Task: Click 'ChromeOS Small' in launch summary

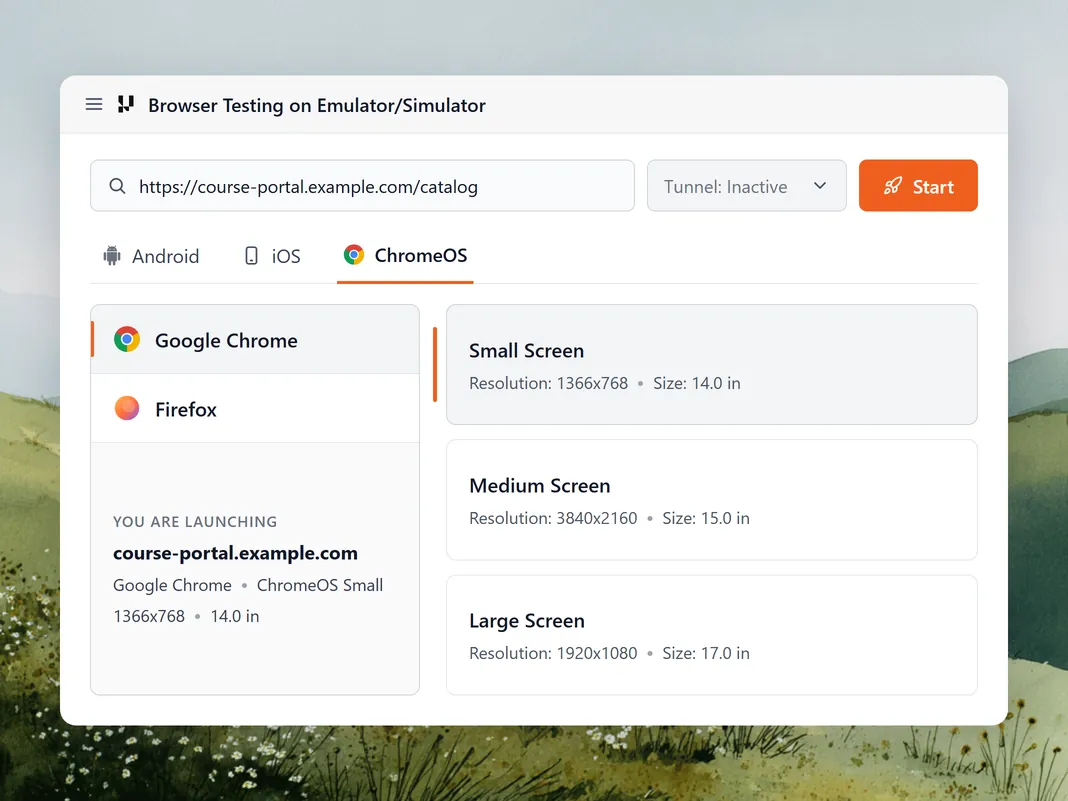Action: point(319,585)
